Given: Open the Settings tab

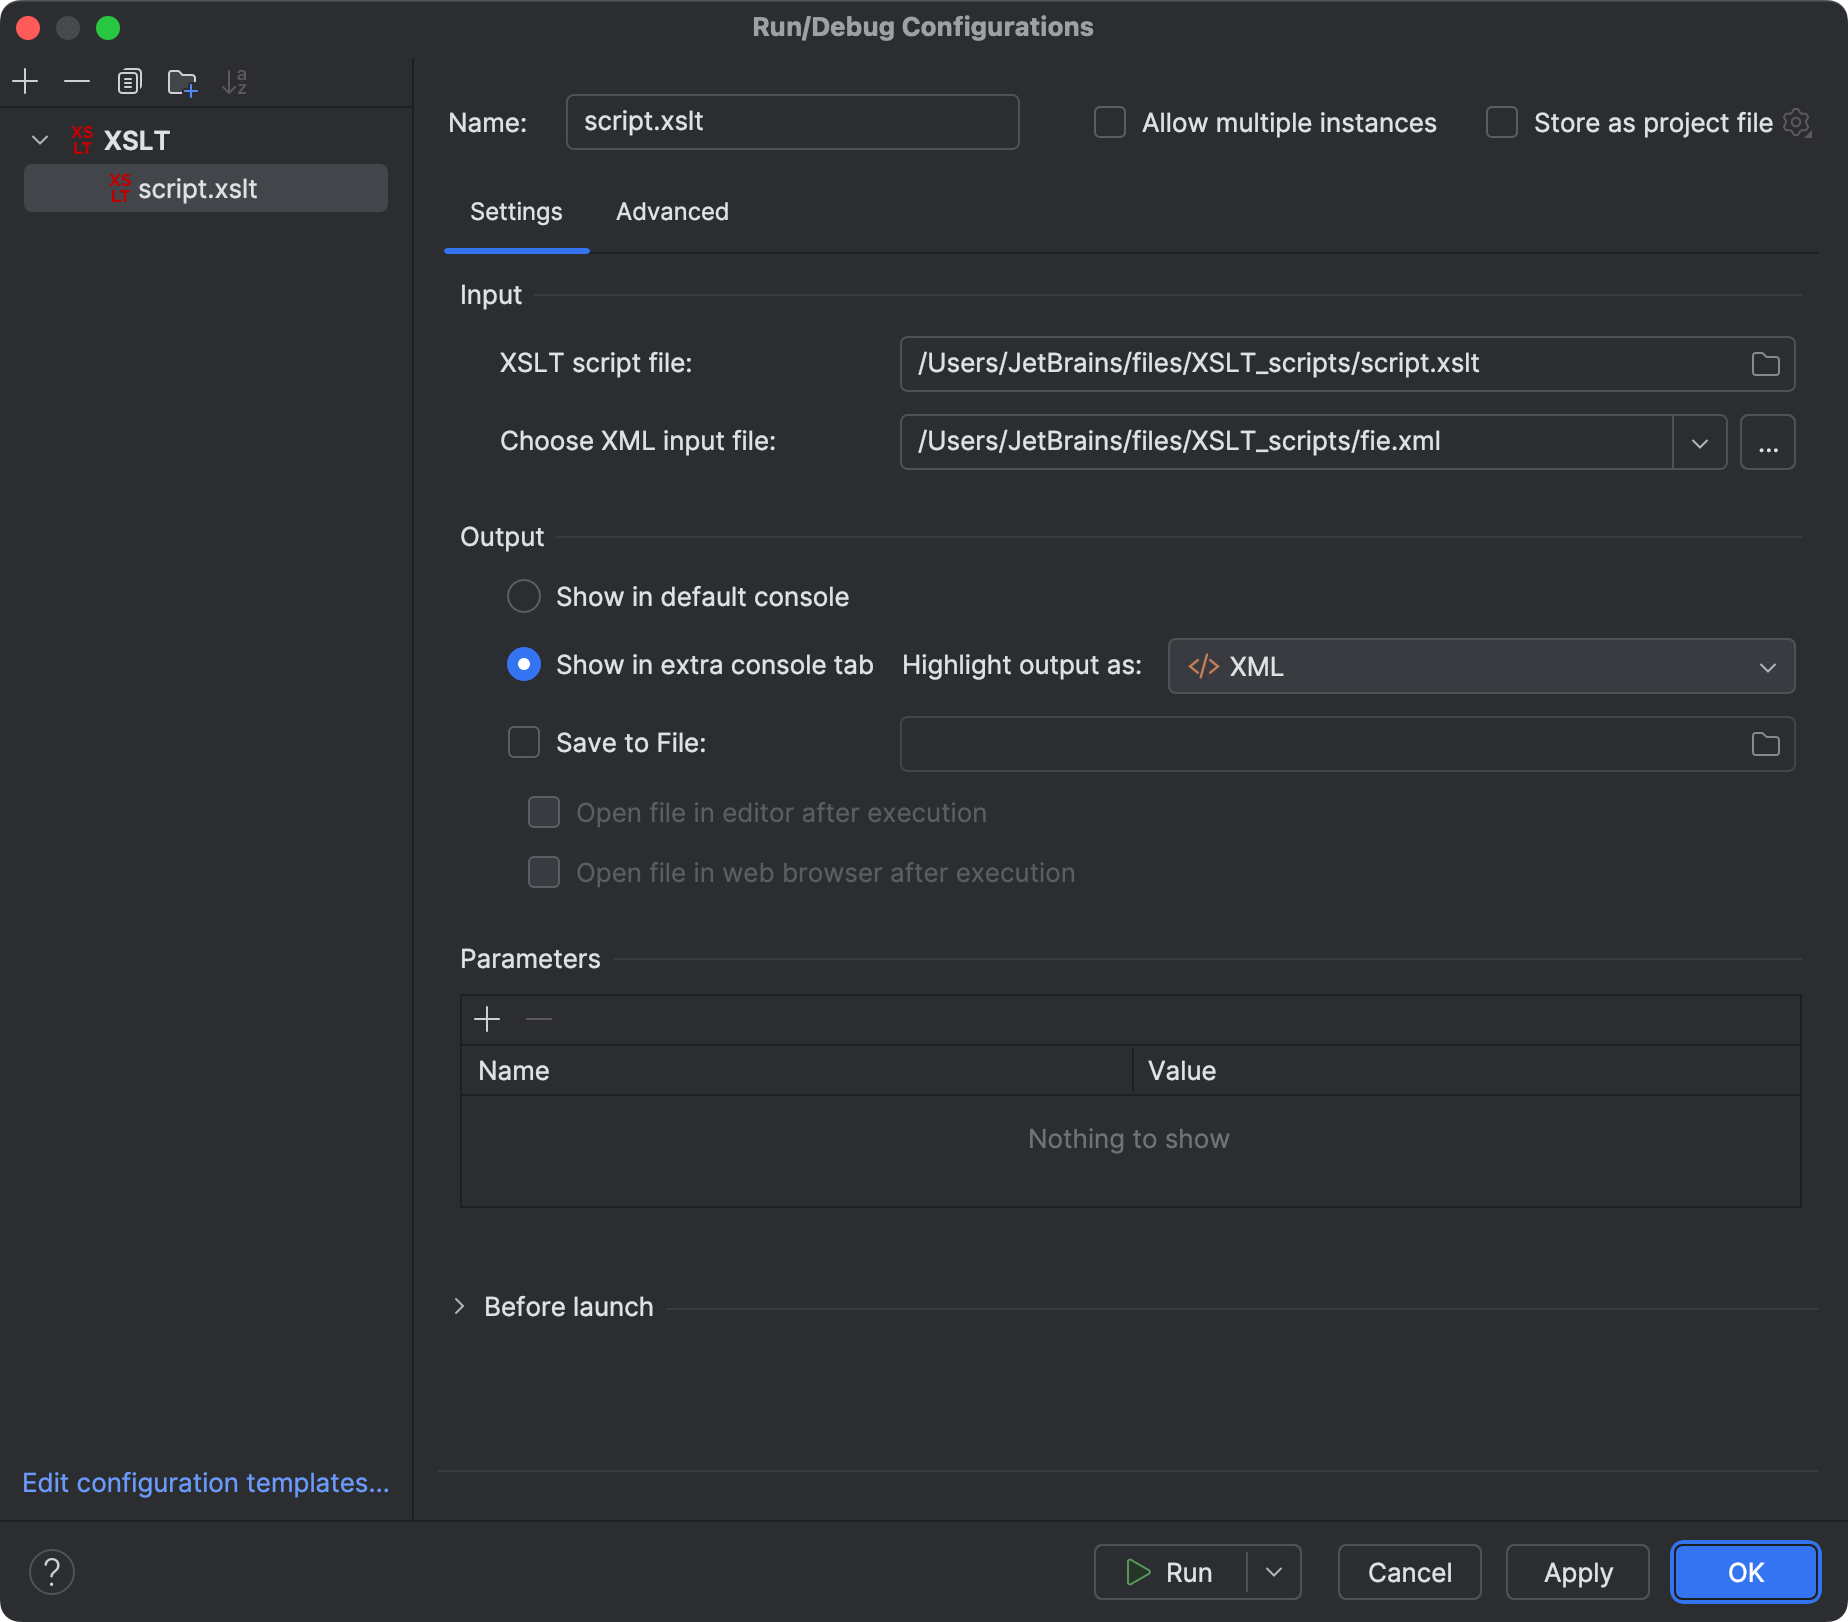Looking at the screenshot, I should 516,211.
